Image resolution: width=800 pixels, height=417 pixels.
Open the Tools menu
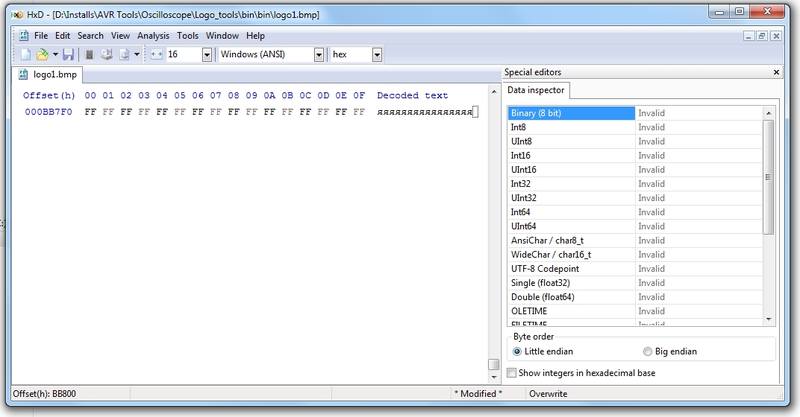187,35
